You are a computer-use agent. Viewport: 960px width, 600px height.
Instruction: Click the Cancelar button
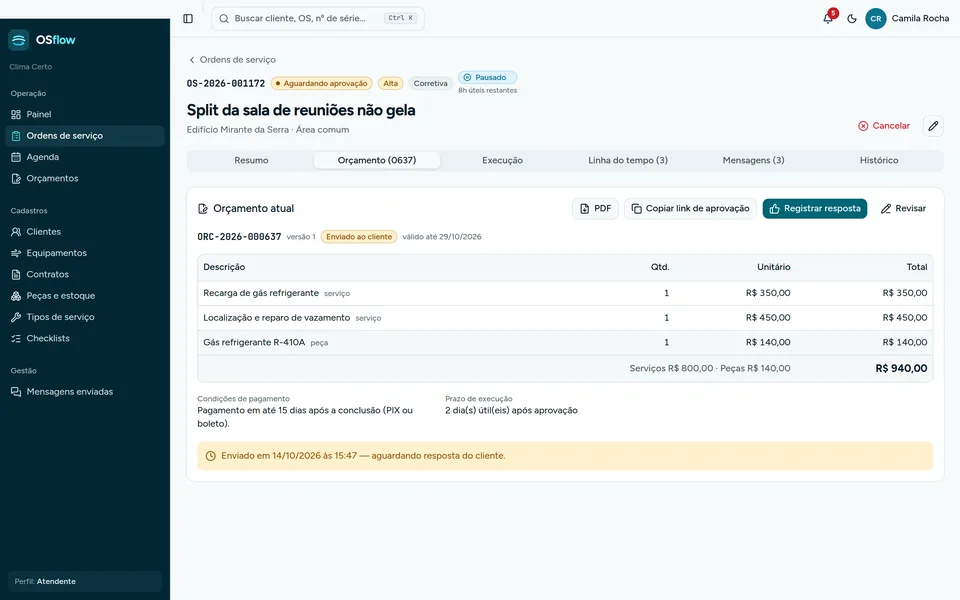tap(883, 126)
